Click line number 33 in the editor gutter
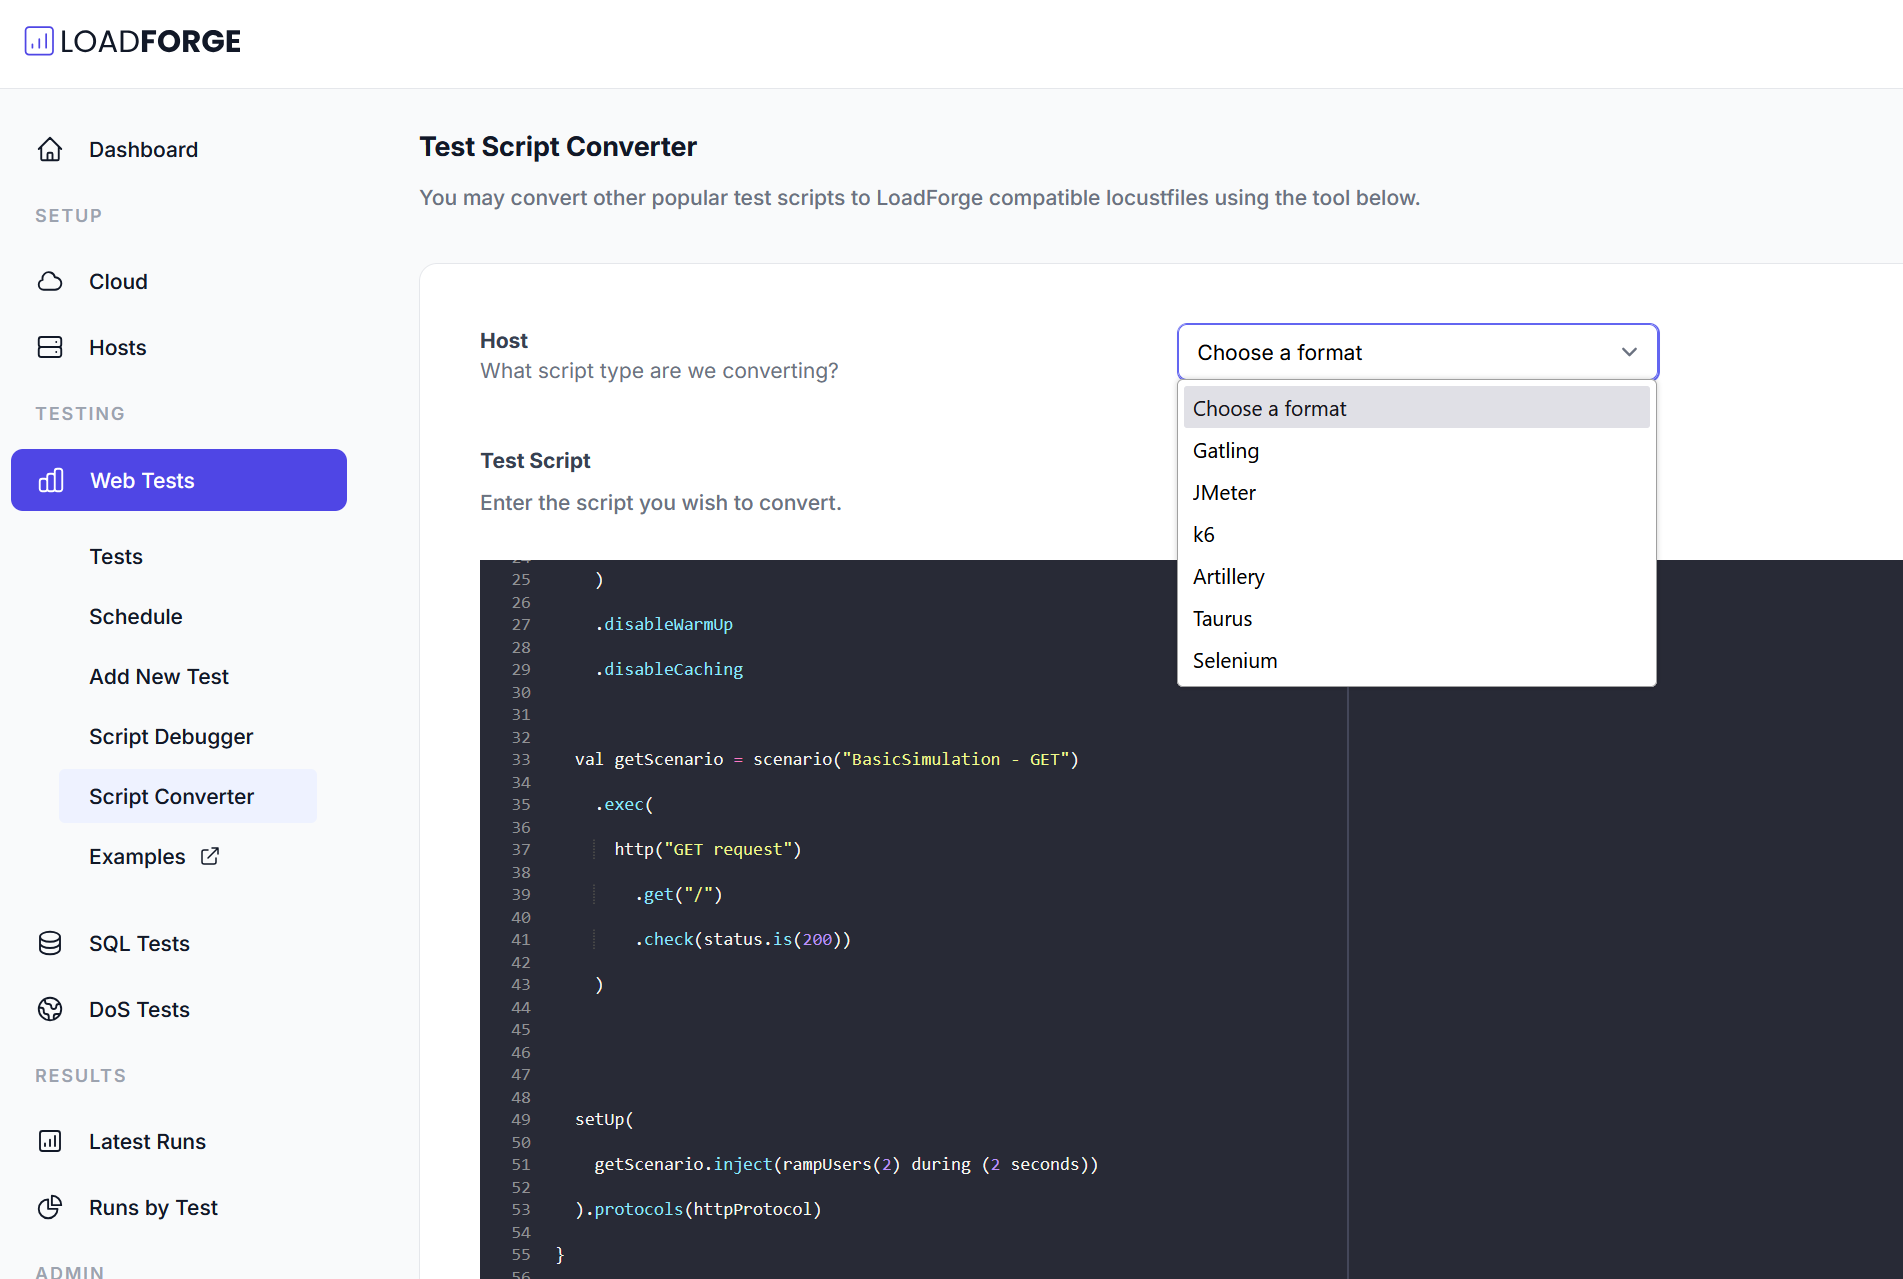1903x1279 pixels. point(521,759)
